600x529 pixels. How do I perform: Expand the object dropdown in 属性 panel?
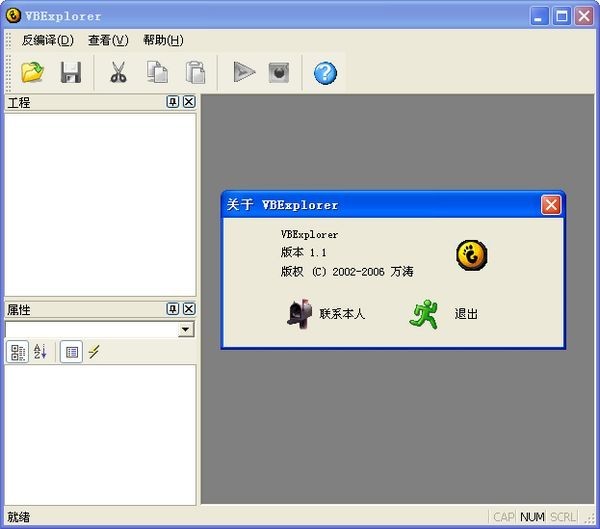coord(186,330)
